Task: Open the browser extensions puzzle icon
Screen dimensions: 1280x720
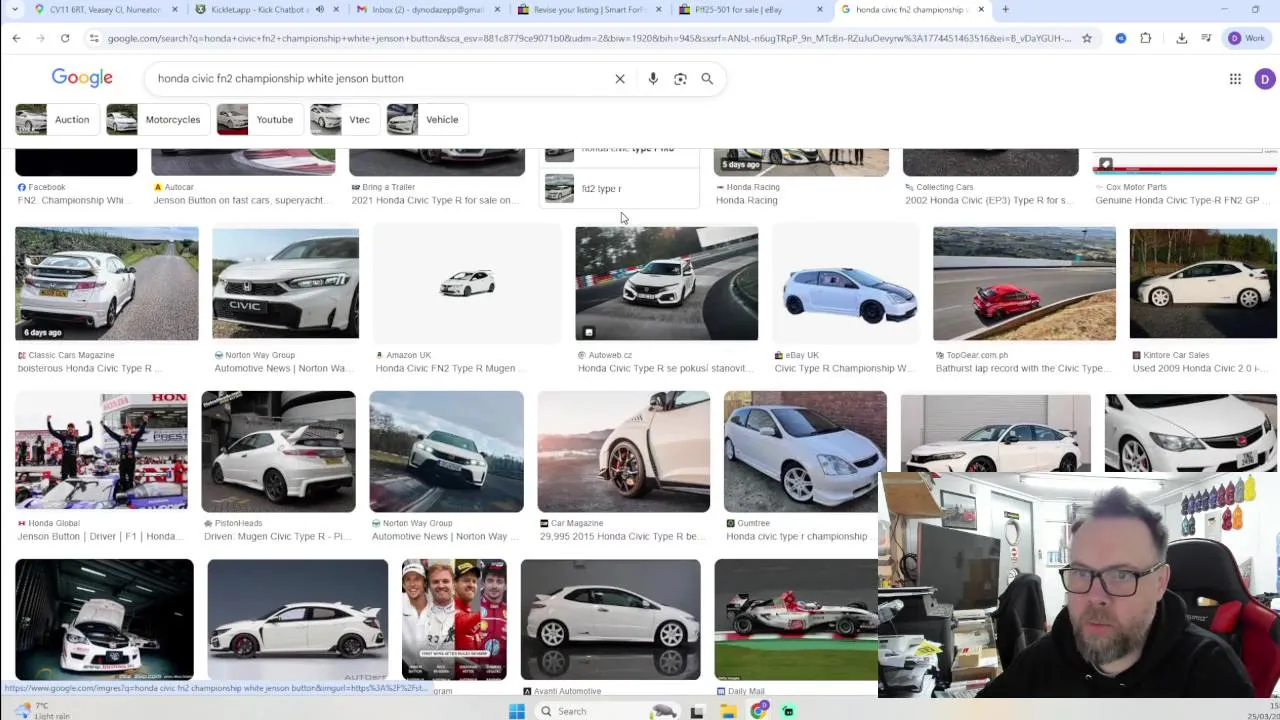Action: click(1146, 38)
